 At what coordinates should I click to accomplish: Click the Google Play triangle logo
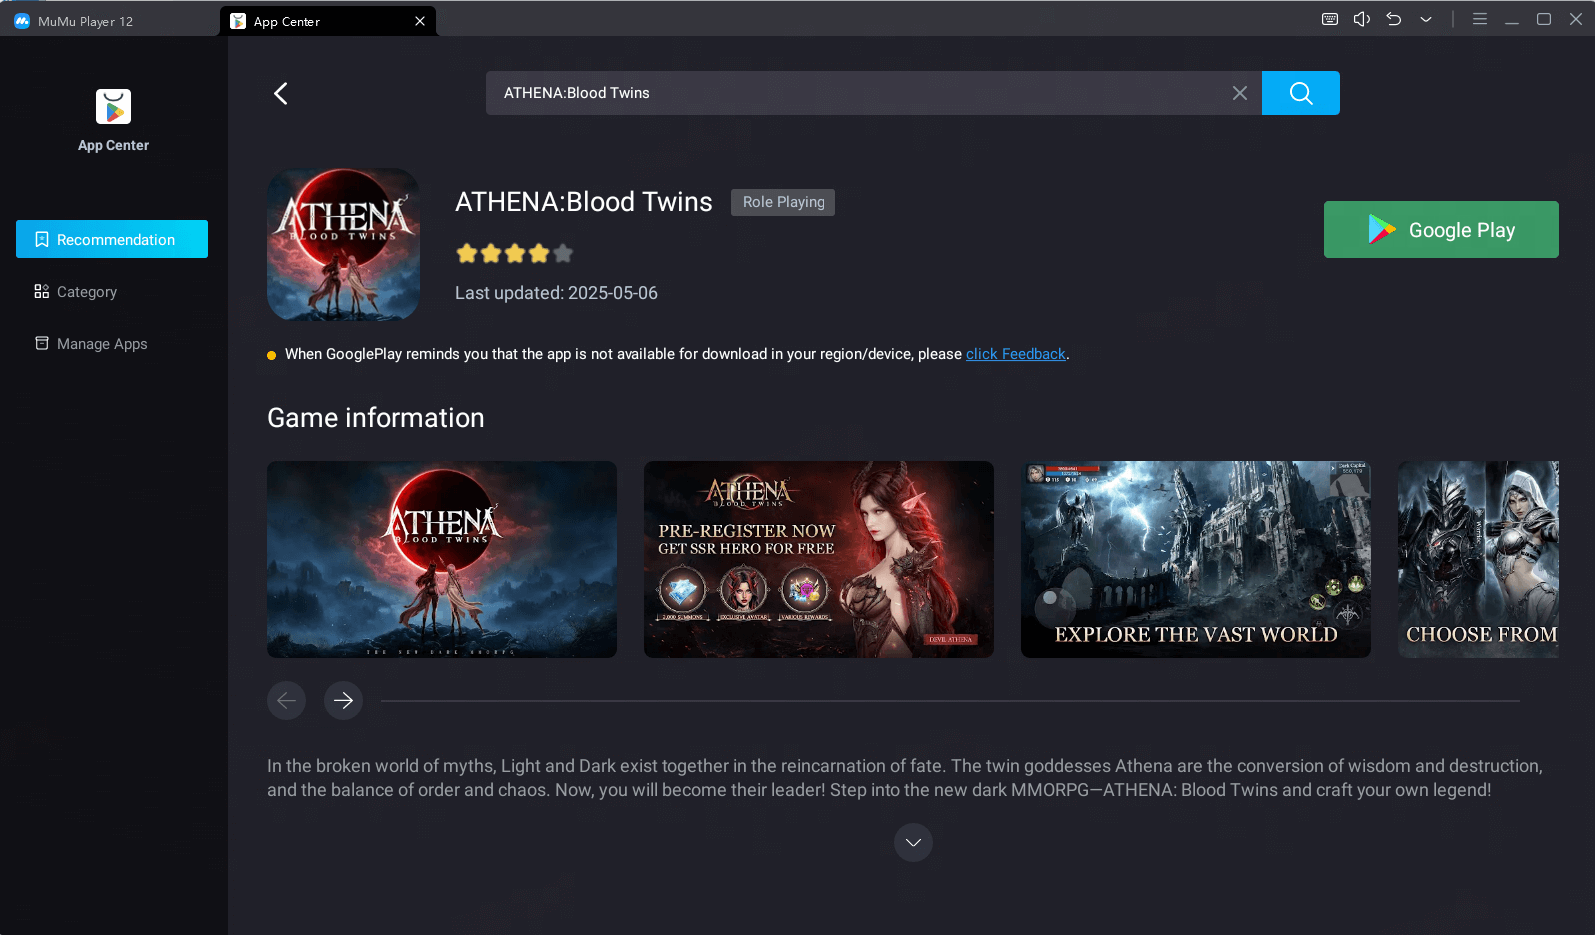pyautogui.click(x=1382, y=230)
